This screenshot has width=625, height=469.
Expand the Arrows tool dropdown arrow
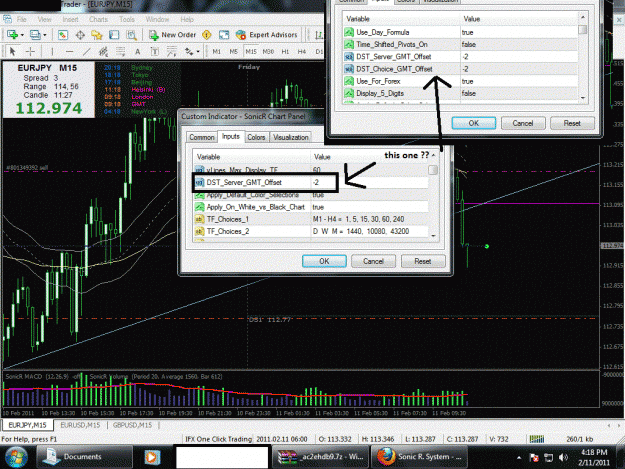pyautogui.click(x=198, y=52)
